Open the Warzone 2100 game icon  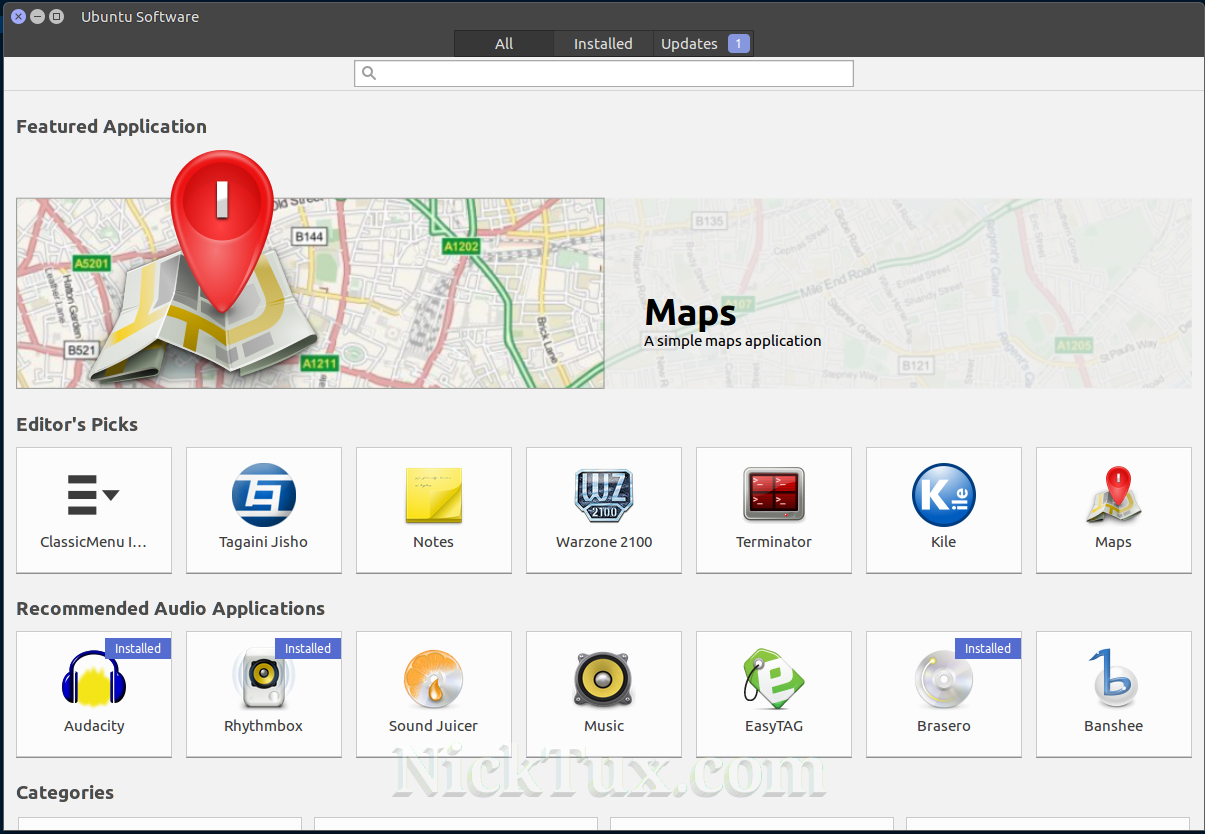[x=604, y=495]
